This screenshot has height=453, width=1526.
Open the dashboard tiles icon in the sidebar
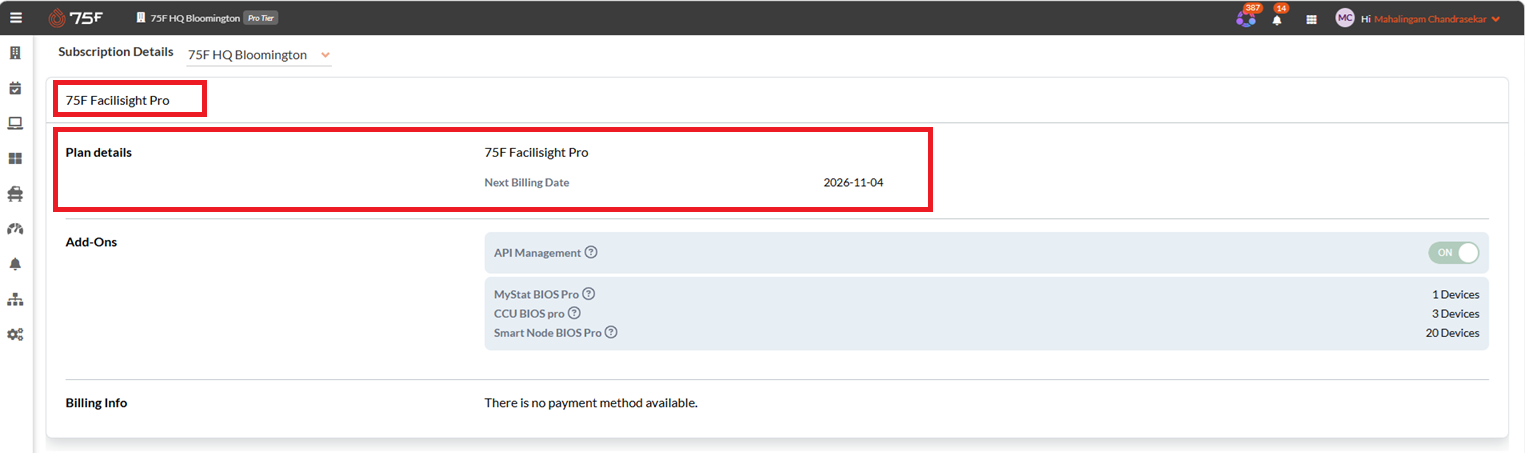[x=15, y=158]
